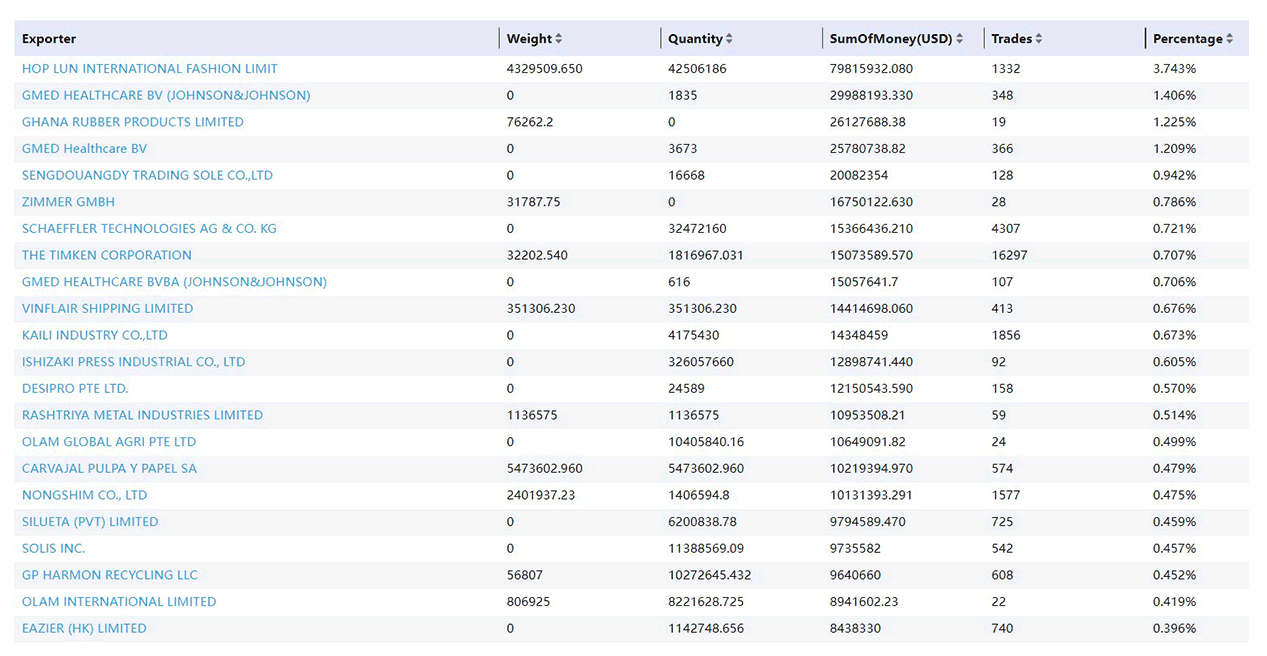The width and height of the screenshot is (1267, 656).
Task: Select trades value 1332
Action: [x=1006, y=69]
